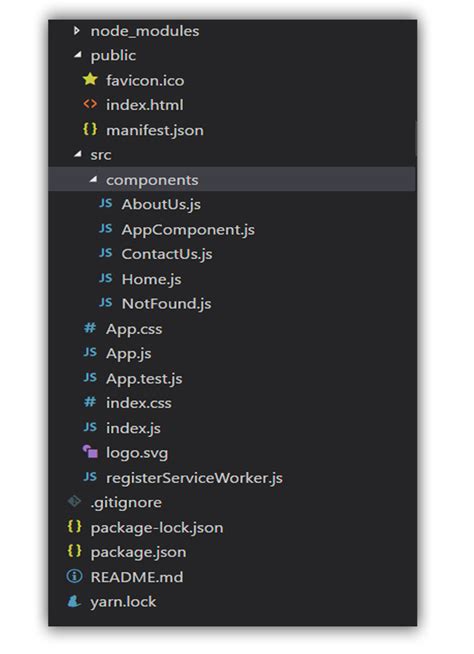Image resolution: width=474 pixels, height=654 pixels.
Task: Click the purple image icon beside logo.svg
Action: tap(90, 451)
